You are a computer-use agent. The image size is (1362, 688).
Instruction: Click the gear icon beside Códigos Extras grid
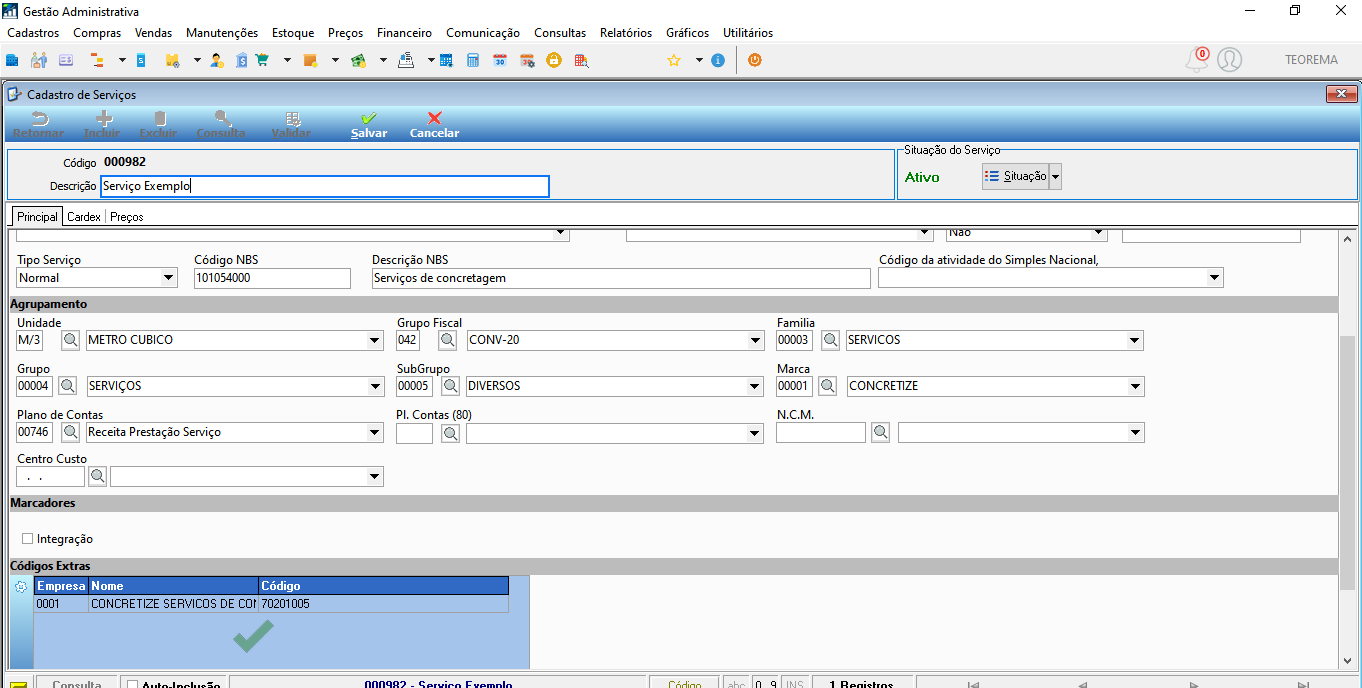tap(21, 587)
